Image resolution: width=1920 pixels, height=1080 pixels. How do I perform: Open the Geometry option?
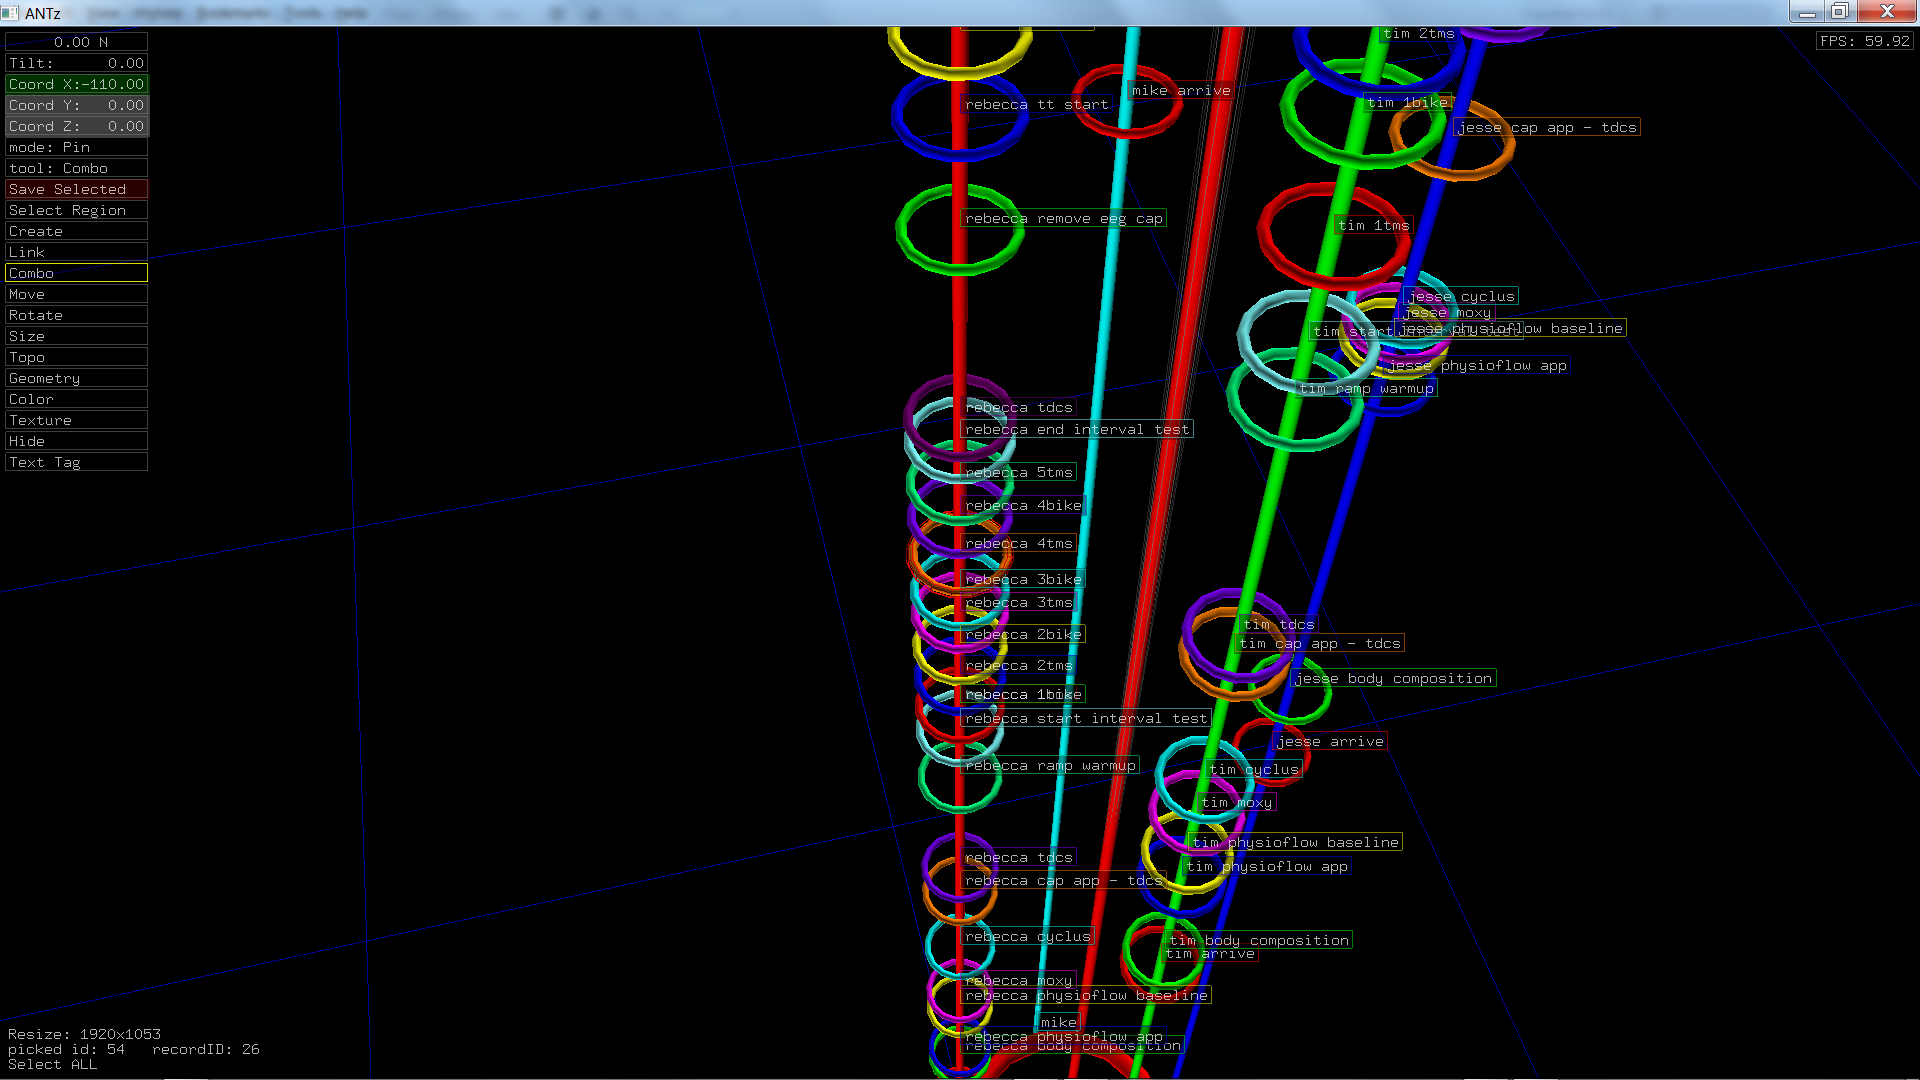[x=76, y=378]
